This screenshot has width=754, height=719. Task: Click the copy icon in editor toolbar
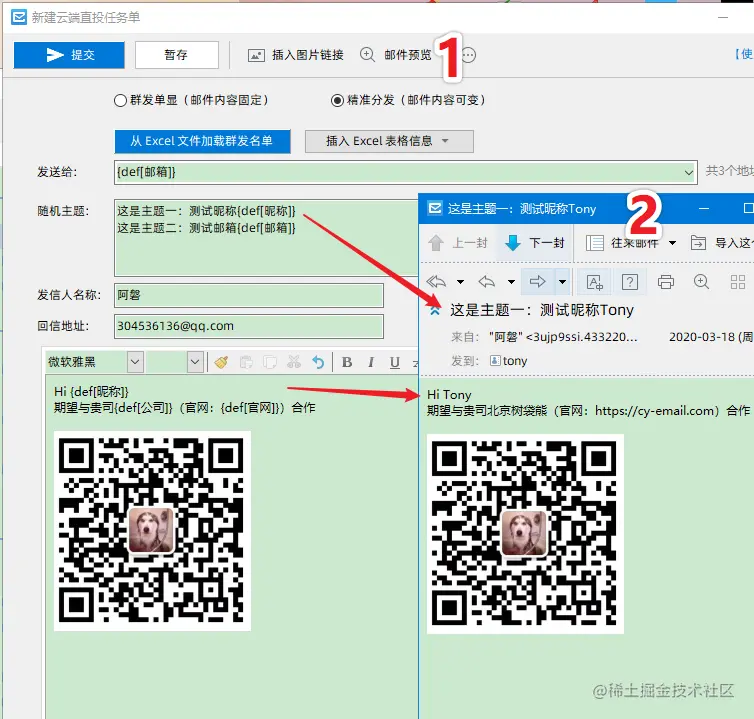point(270,362)
